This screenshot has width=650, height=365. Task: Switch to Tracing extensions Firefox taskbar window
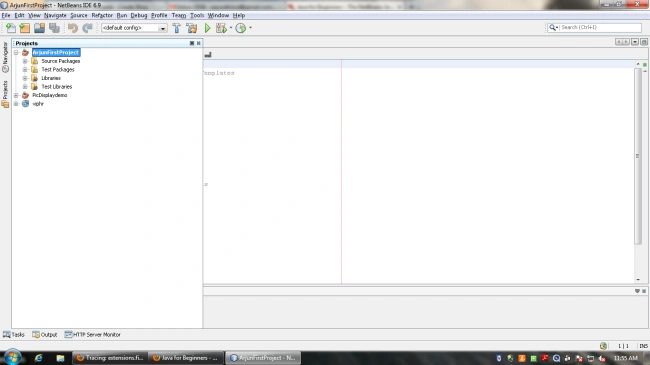(x=110, y=358)
